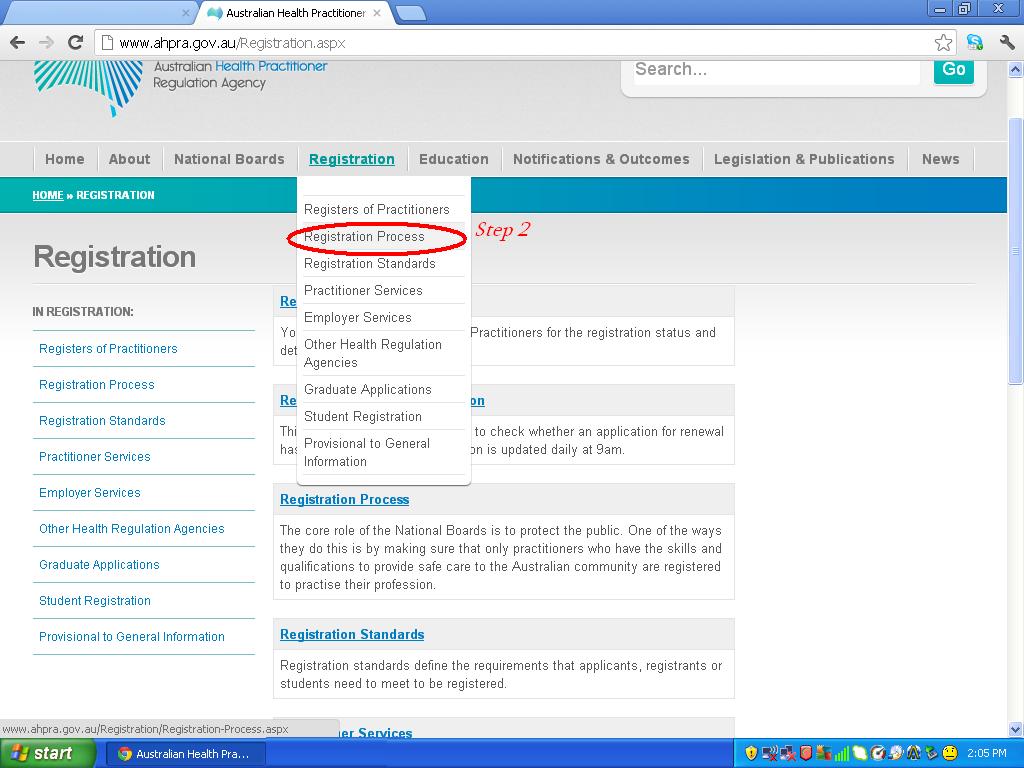
Task: Bookmark this page using the star icon
Action: point(941,44)
